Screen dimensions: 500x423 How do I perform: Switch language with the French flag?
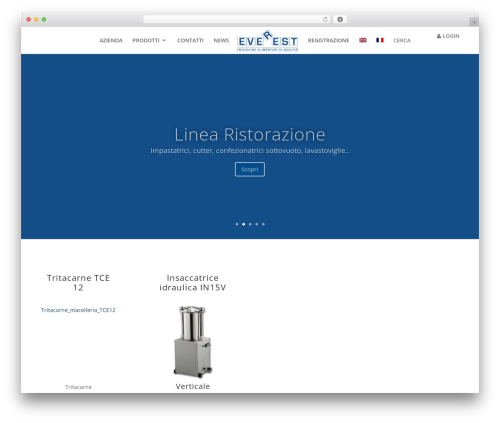[380, 40]
